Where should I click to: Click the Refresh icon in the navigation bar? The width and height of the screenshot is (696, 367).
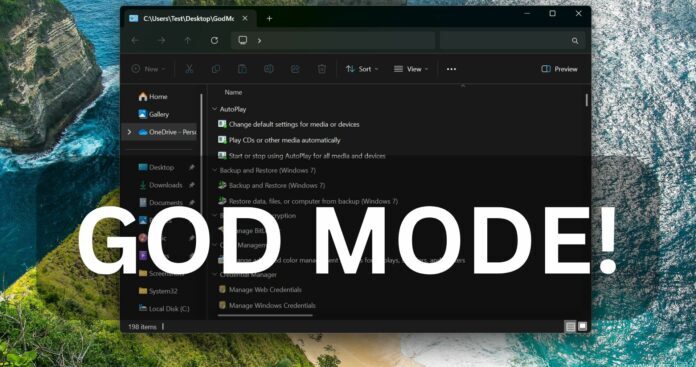[214, 41]
